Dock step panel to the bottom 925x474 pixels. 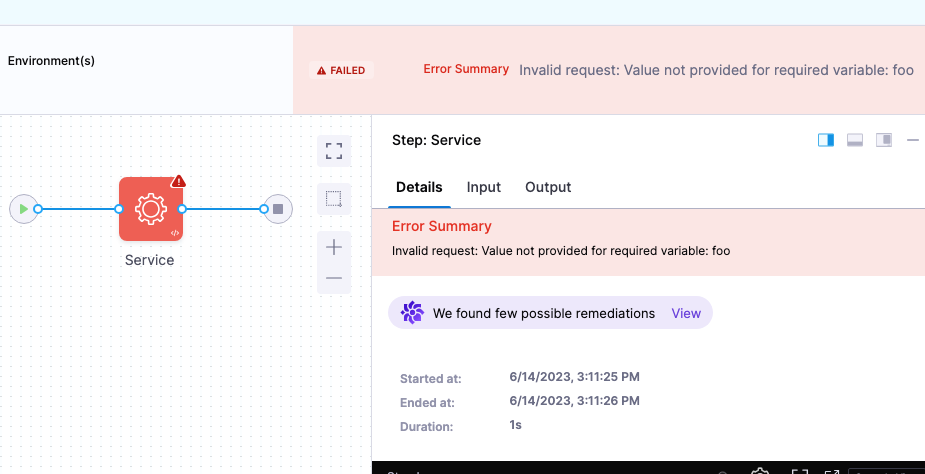click(855, 140)
